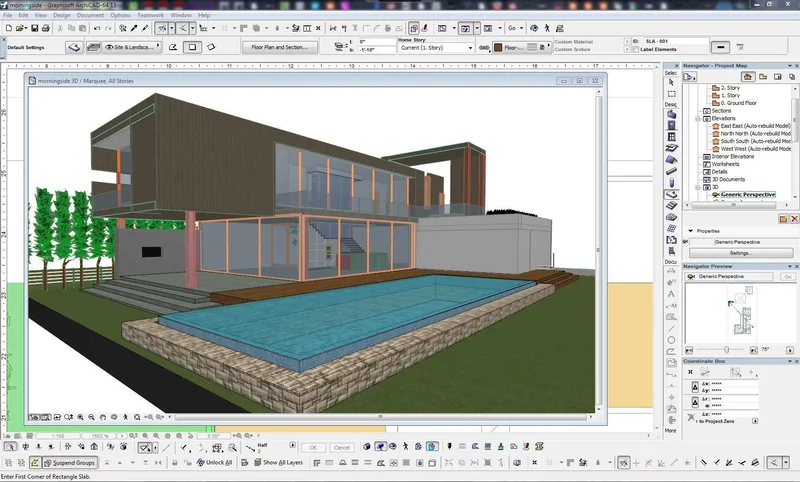Viewport: 800px width, 482px height.
Task: Click Cancel button in bottom toolbar
Action: click(x=341, y=448)
